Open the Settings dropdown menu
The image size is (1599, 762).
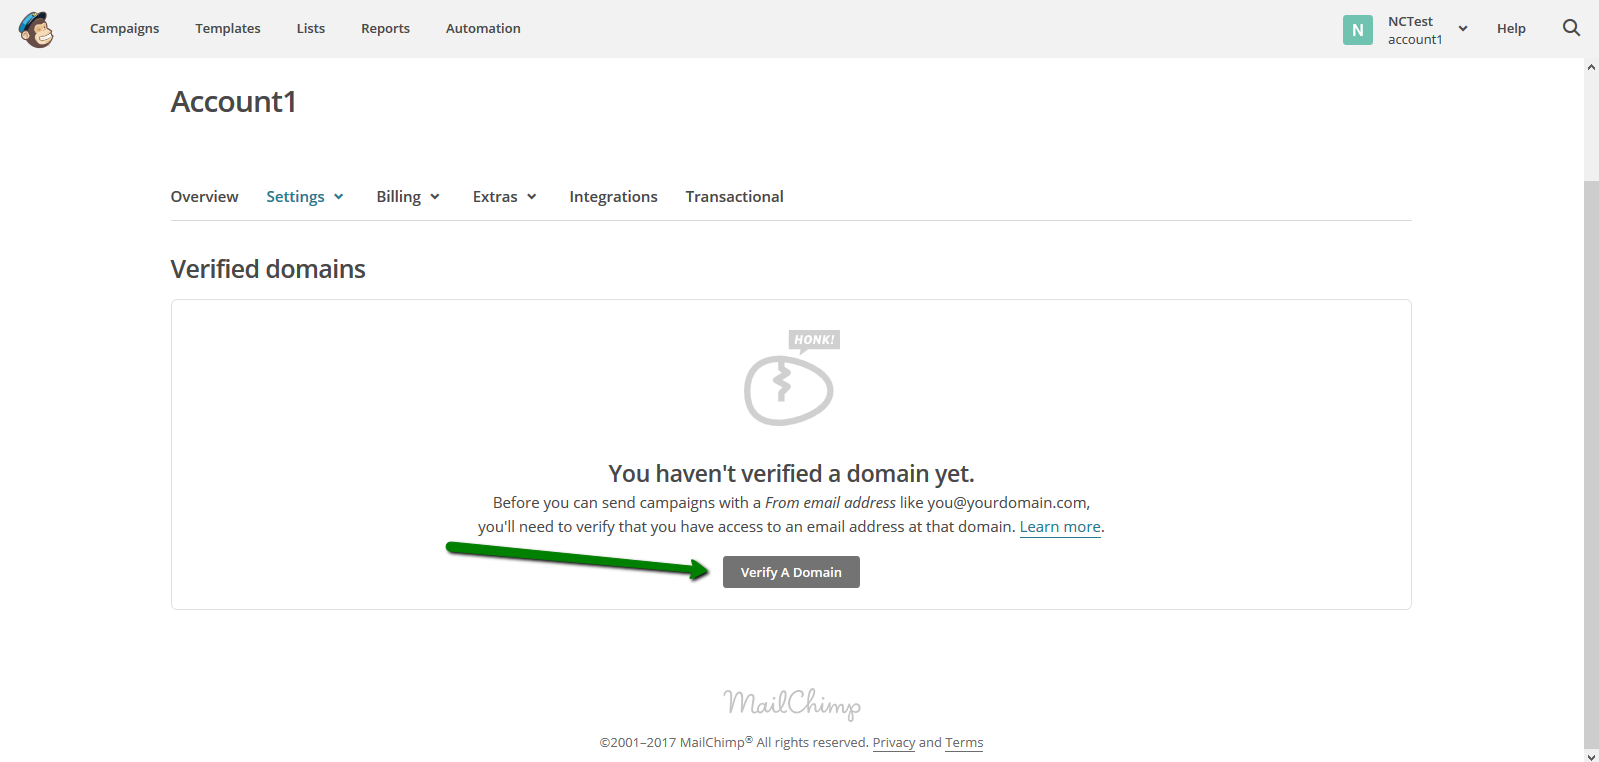(x=305, y=197)
